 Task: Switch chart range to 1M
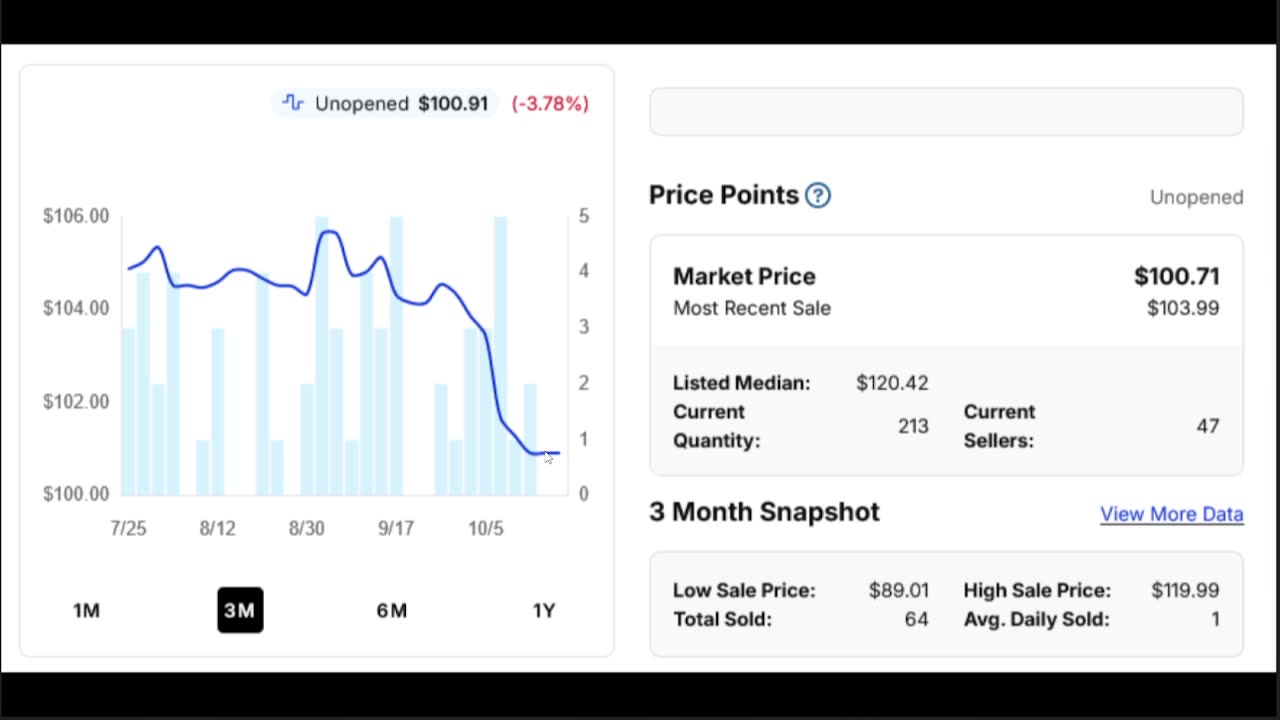pyautogui.click(x=86, y=610)
